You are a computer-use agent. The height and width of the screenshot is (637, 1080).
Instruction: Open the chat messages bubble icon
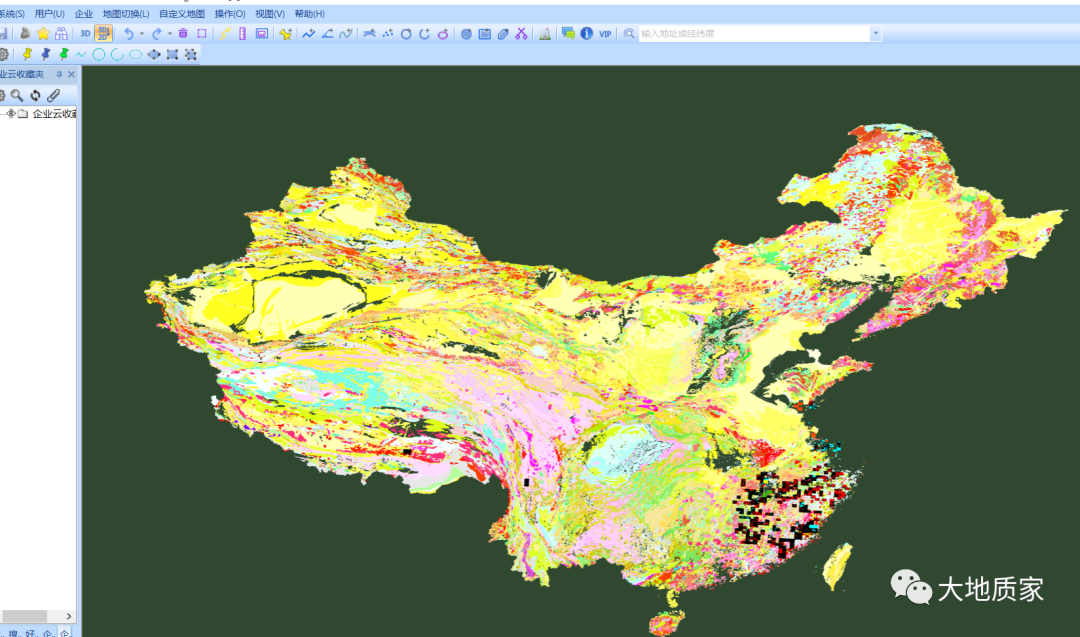pyautogui.click(x=568, y=33)
